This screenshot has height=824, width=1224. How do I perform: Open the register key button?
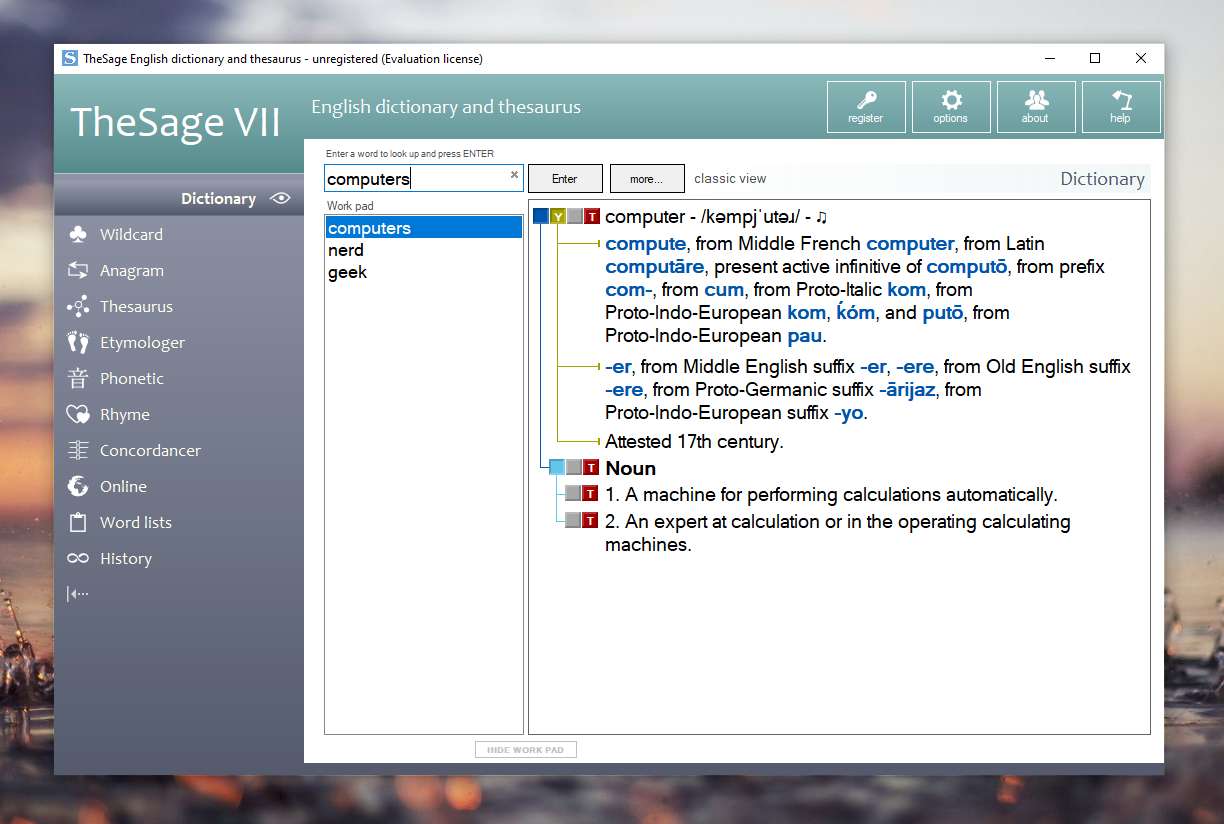point(866,107)
